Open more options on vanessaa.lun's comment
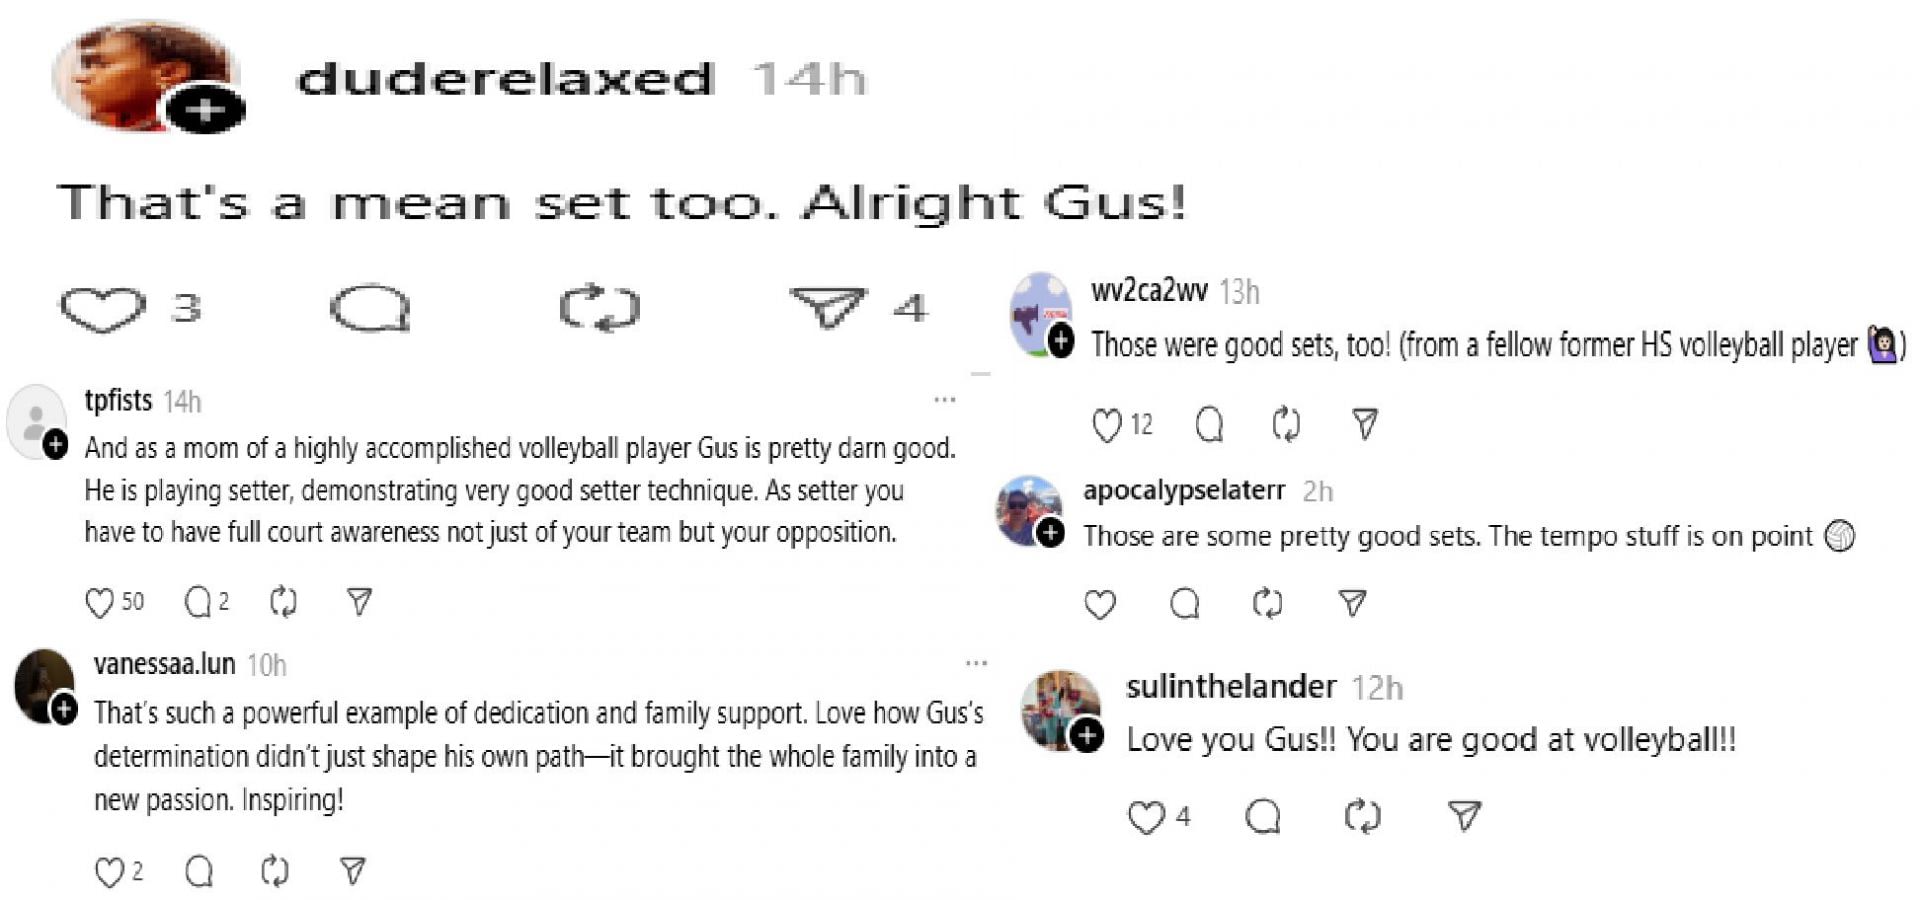The image size is (1920, 900). (976, 663)
